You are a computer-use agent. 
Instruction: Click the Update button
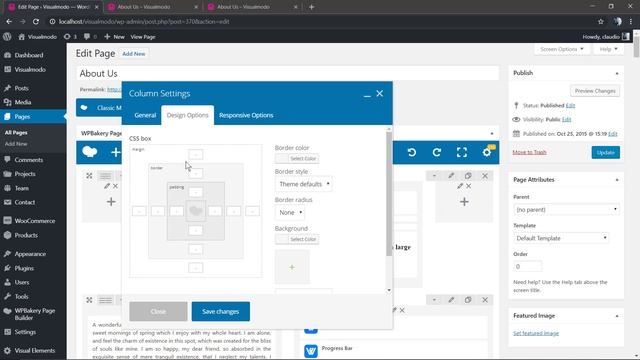coord(605,152)
